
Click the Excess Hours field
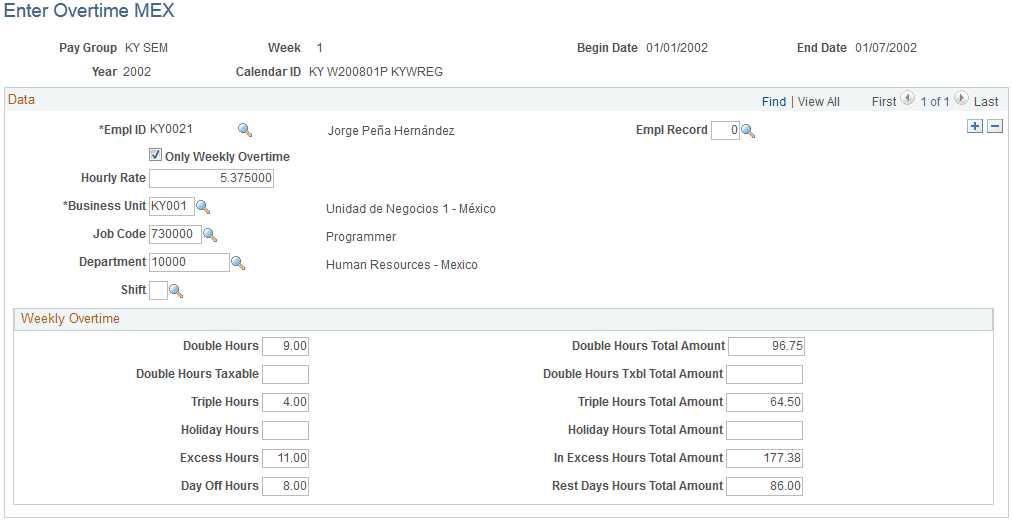coord(285,459)
